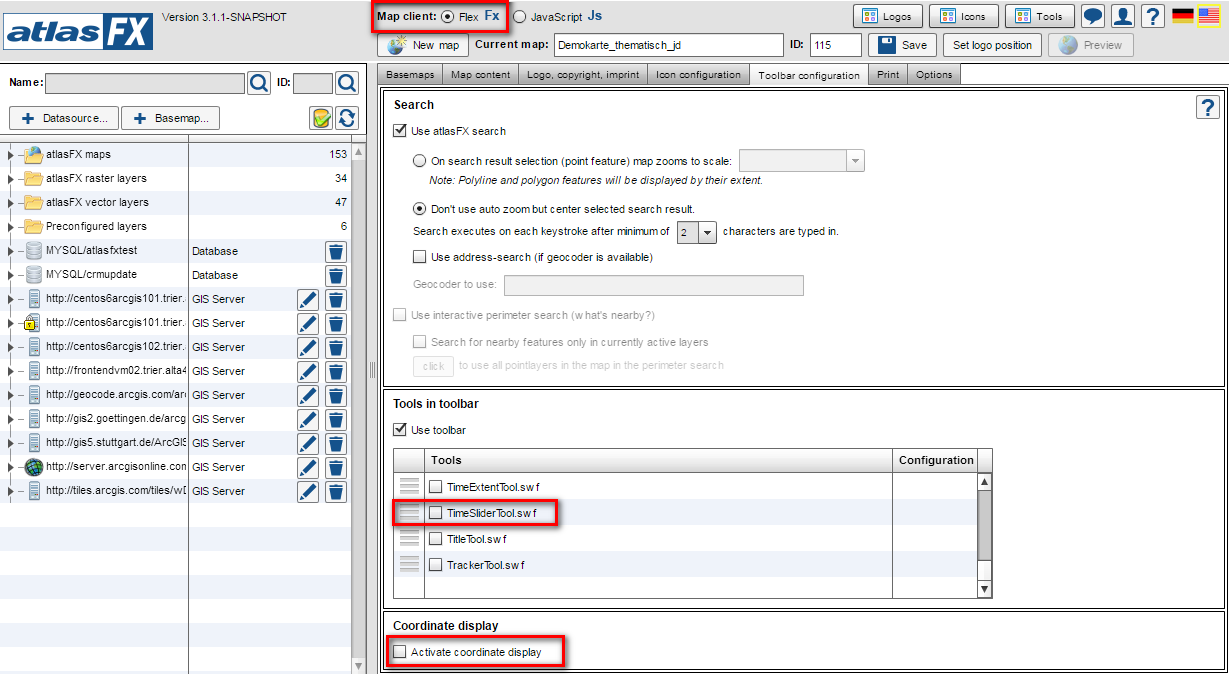Expand the Preconfigured layers folder

coord(11,226)
